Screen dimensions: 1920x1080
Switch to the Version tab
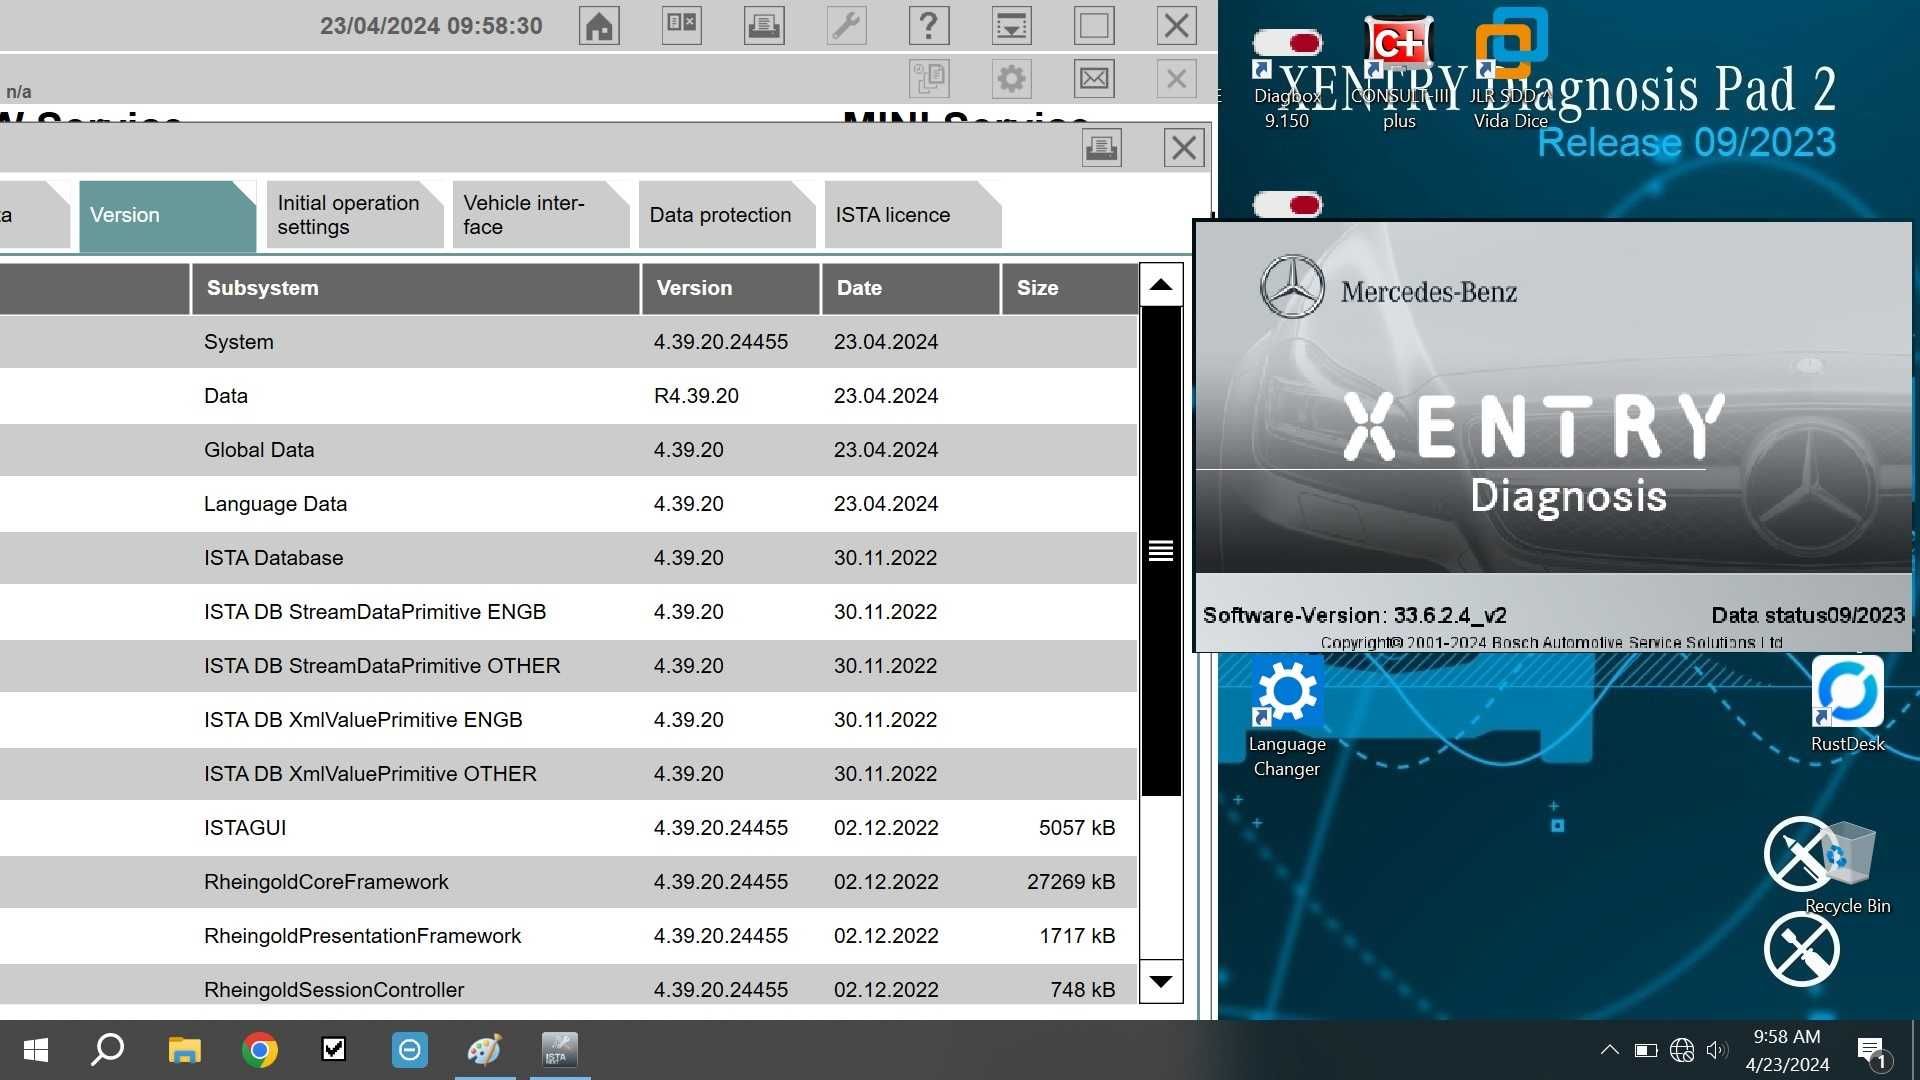pos(166,215)
